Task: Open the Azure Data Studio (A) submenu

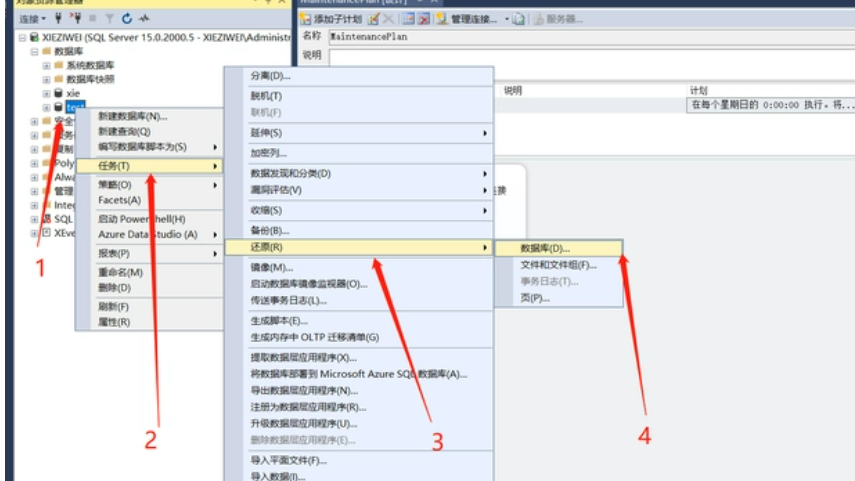Action: point(149,235)
